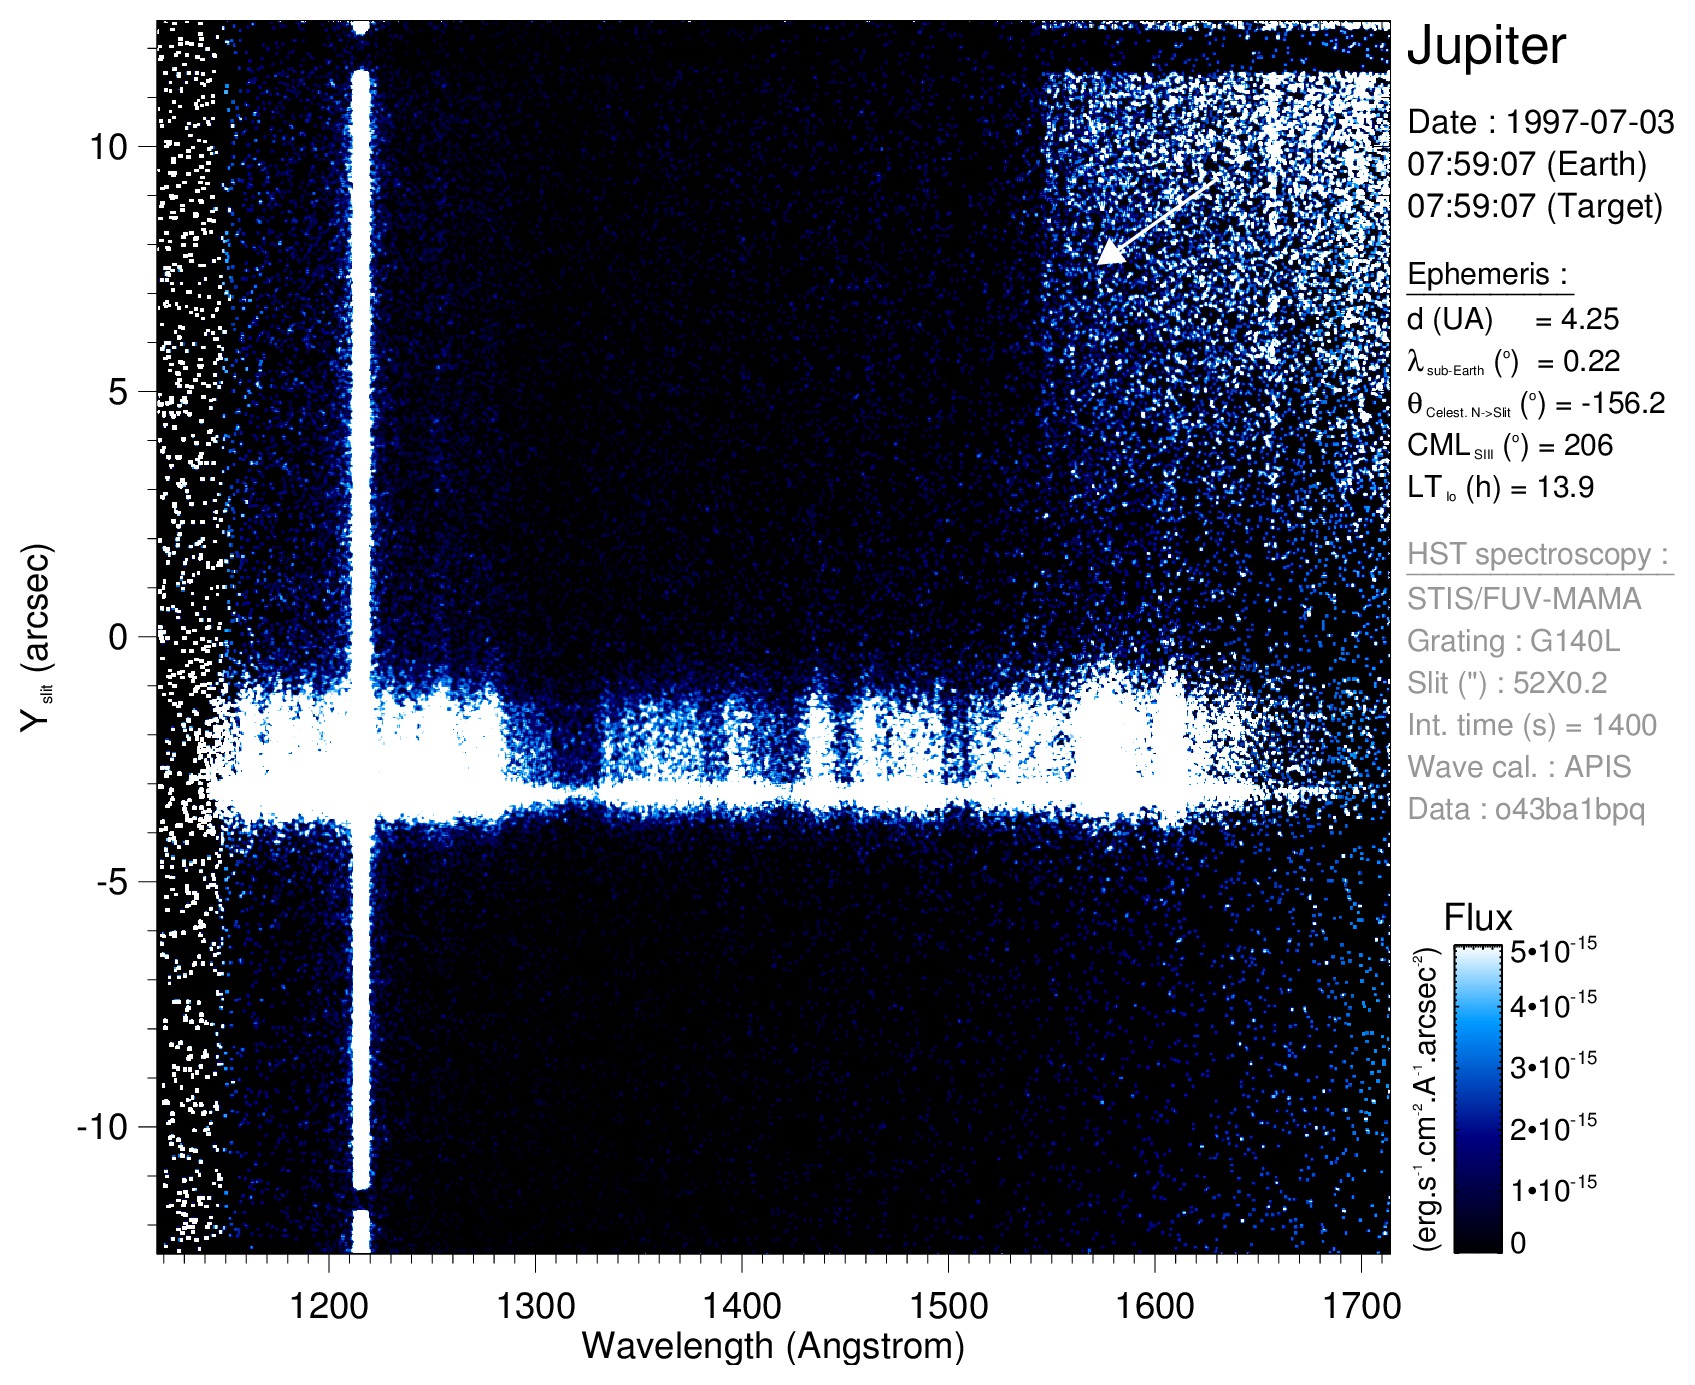The width and height of the screenshot is (1695, 1385).
Task: Click the -10 tick label on the Y axis
Action: pyautogui.click(x=103, y=1127)
